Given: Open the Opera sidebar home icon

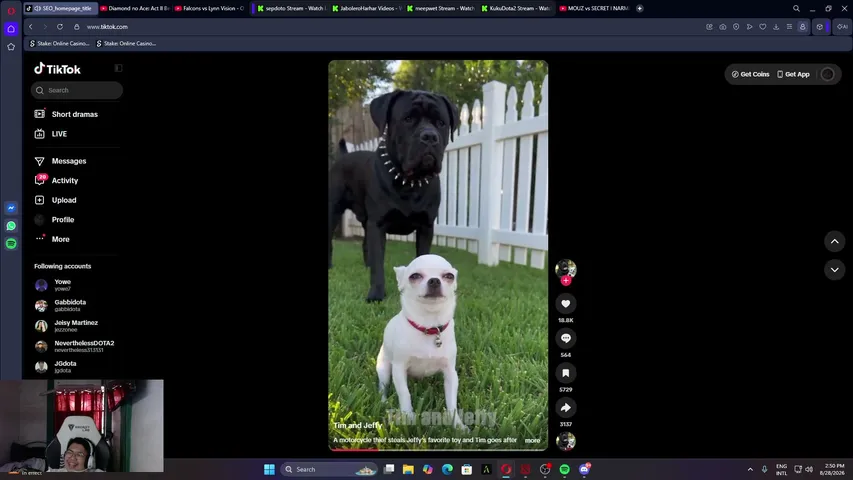Looking at the screenshot, I should (x=11, y=29).
